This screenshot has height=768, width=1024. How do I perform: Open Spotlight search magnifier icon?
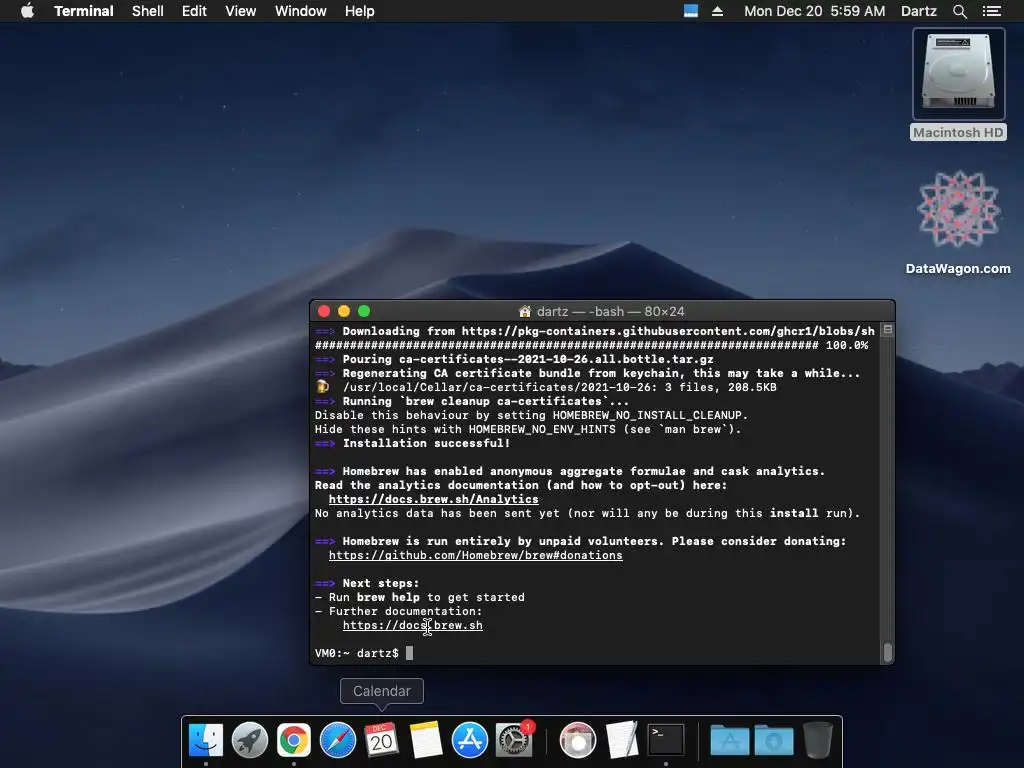tap(959, 11)
